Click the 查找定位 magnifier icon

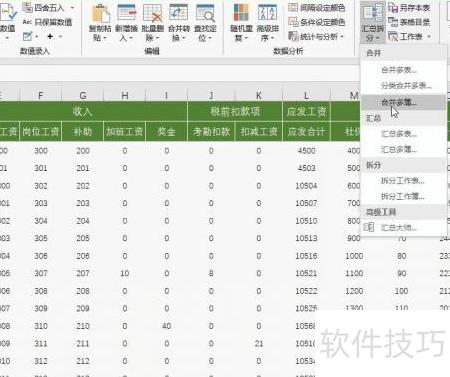click(205, 14)
